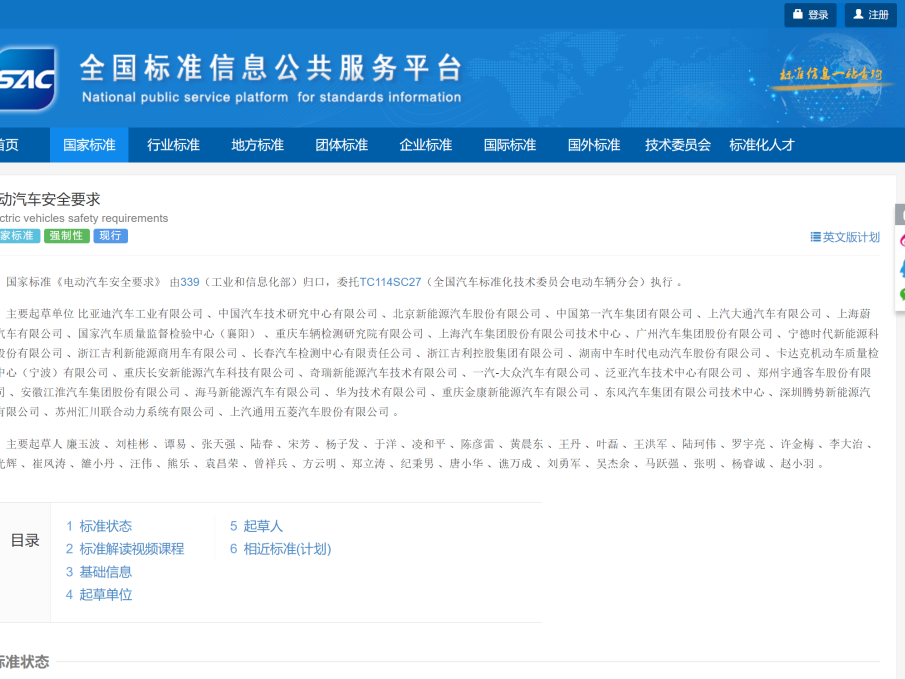905x679 pixels.
Task: Switch to the 行业标准 navigation tab
Action: point(173,145)
